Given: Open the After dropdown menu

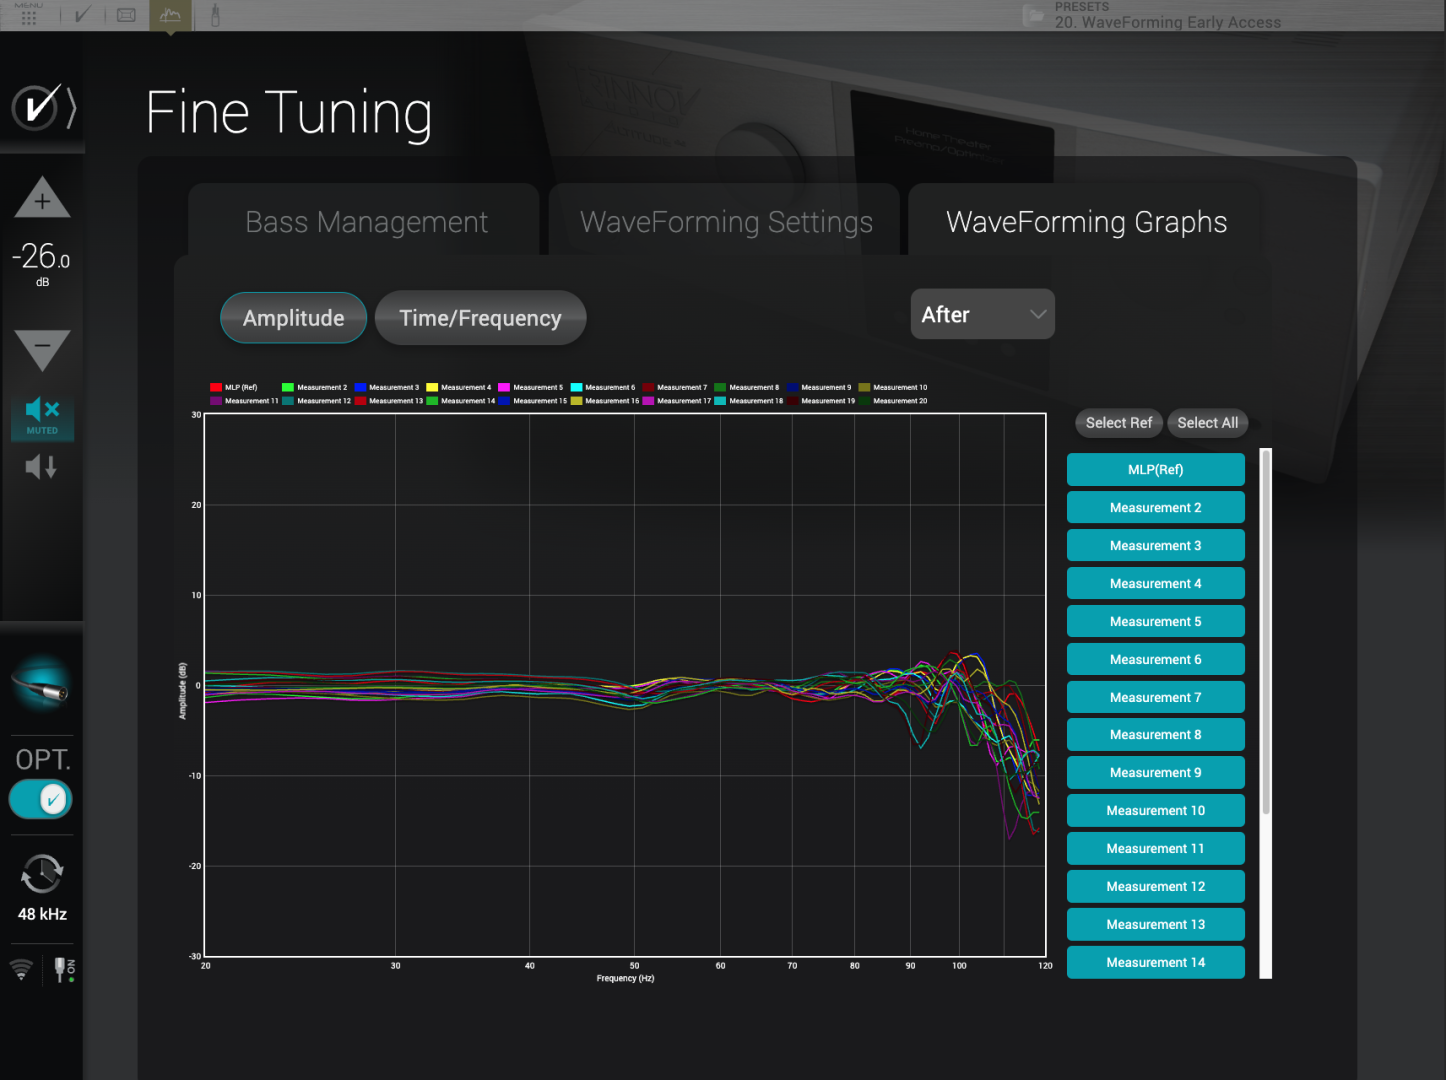Looking at the screenshot, I should point(982,315).
